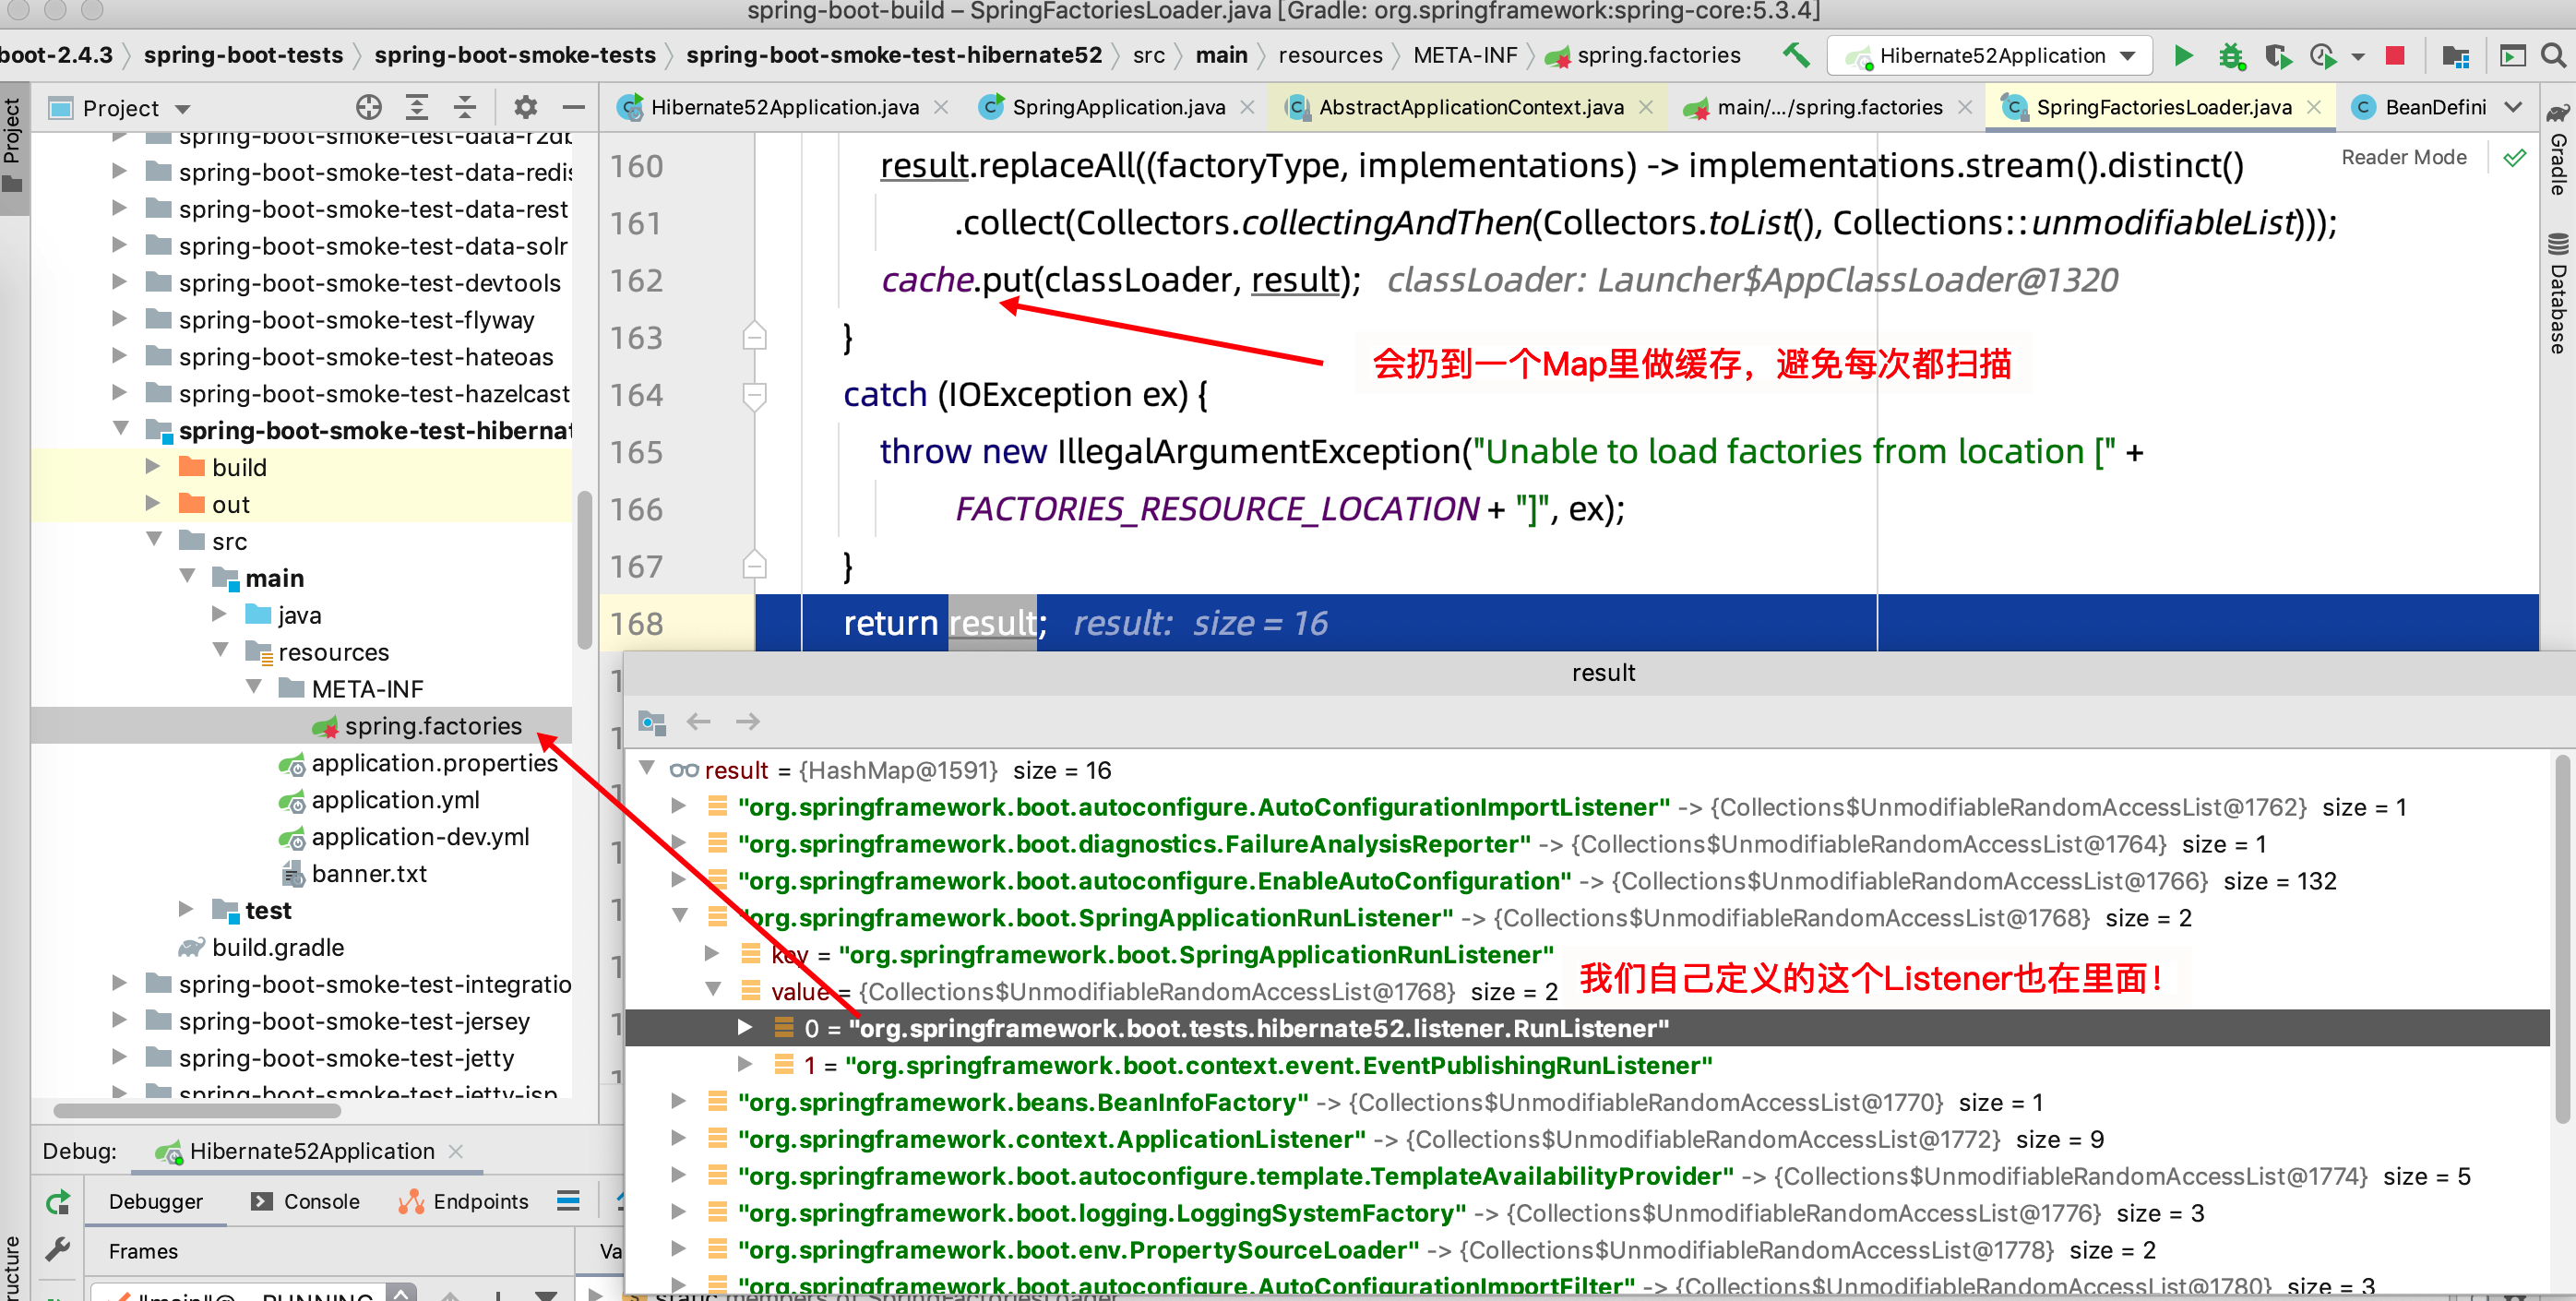Click the green Run button in toolbar
The height and width of the screenshot is (1301, 2576).
(x=2183, y=56)
